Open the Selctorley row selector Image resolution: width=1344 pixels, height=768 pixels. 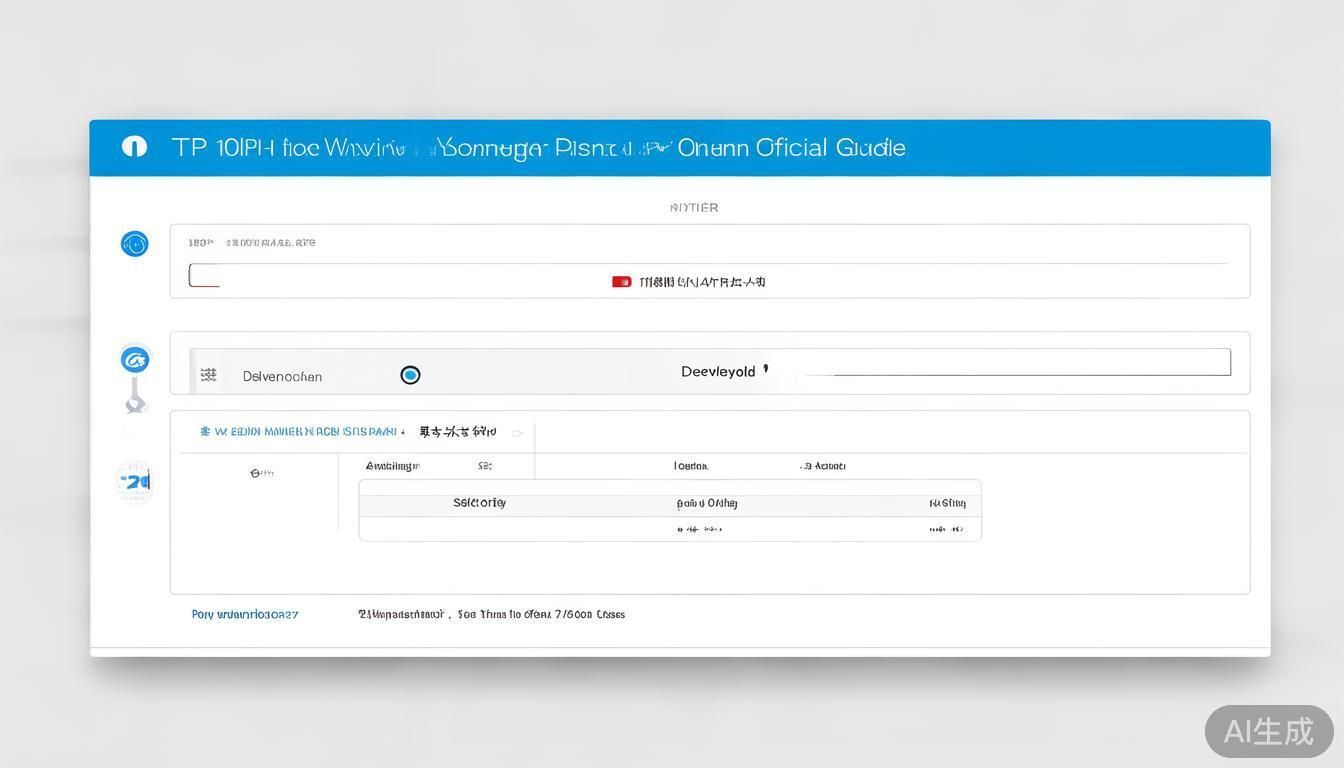479,503
